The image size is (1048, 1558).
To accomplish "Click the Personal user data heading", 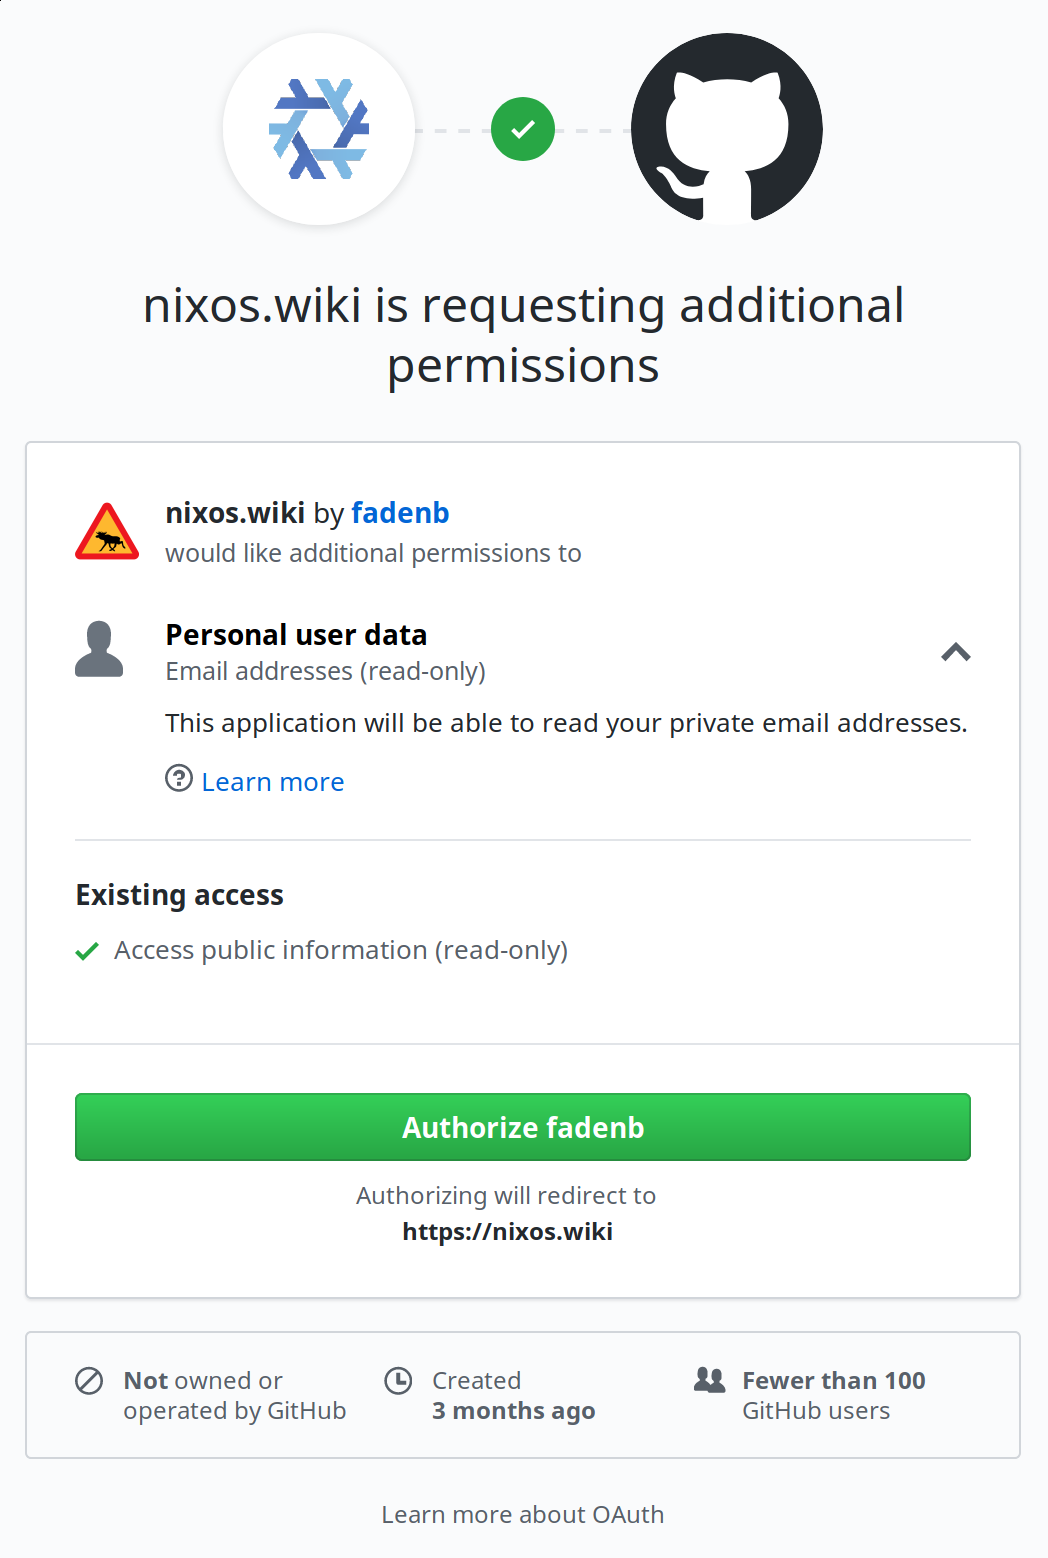I will point(296,635).
